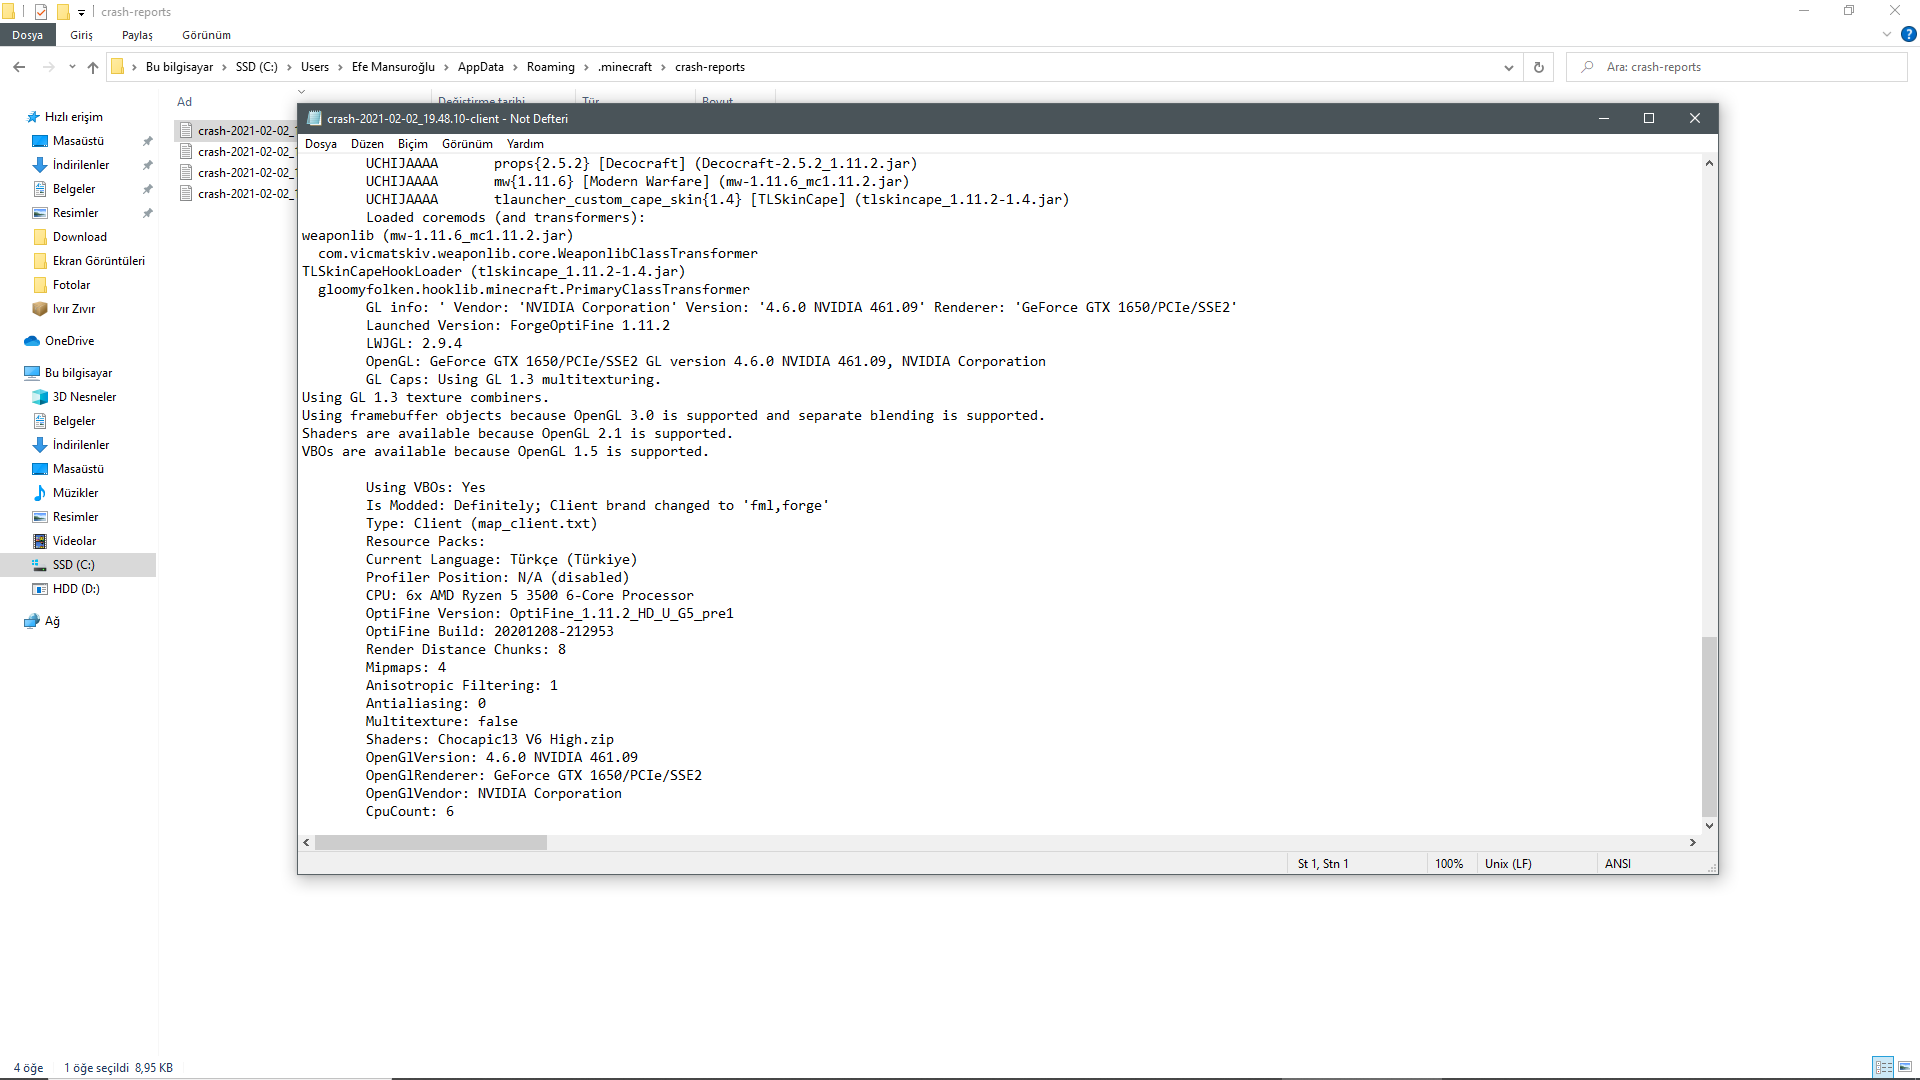Image resolution: width=1920 pixels, height=1080 pixels.
Task: Open the Yardım menu in Notepad
Action: [525, 144]
